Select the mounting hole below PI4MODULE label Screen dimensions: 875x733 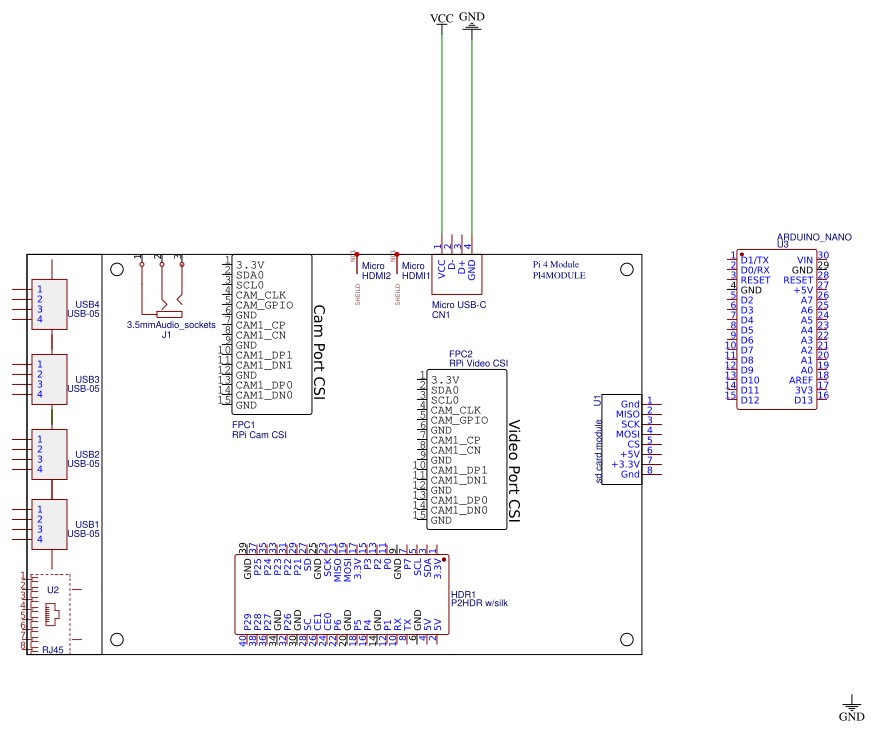click(627, 269)
